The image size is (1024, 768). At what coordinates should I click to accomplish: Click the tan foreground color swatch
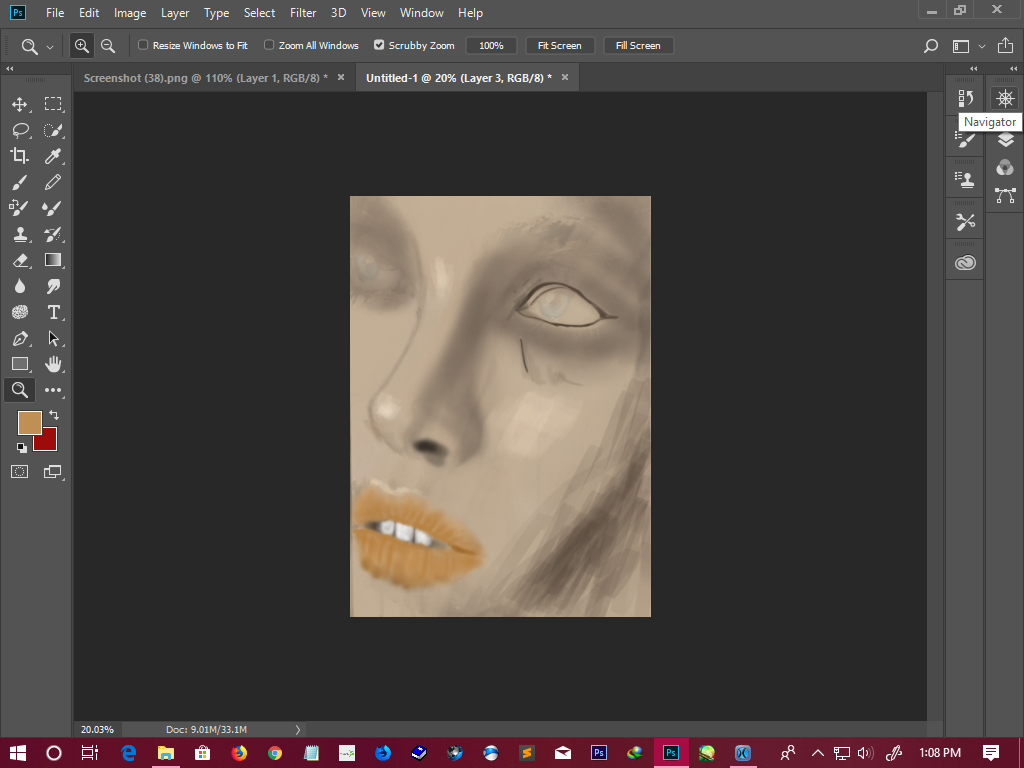29,422
